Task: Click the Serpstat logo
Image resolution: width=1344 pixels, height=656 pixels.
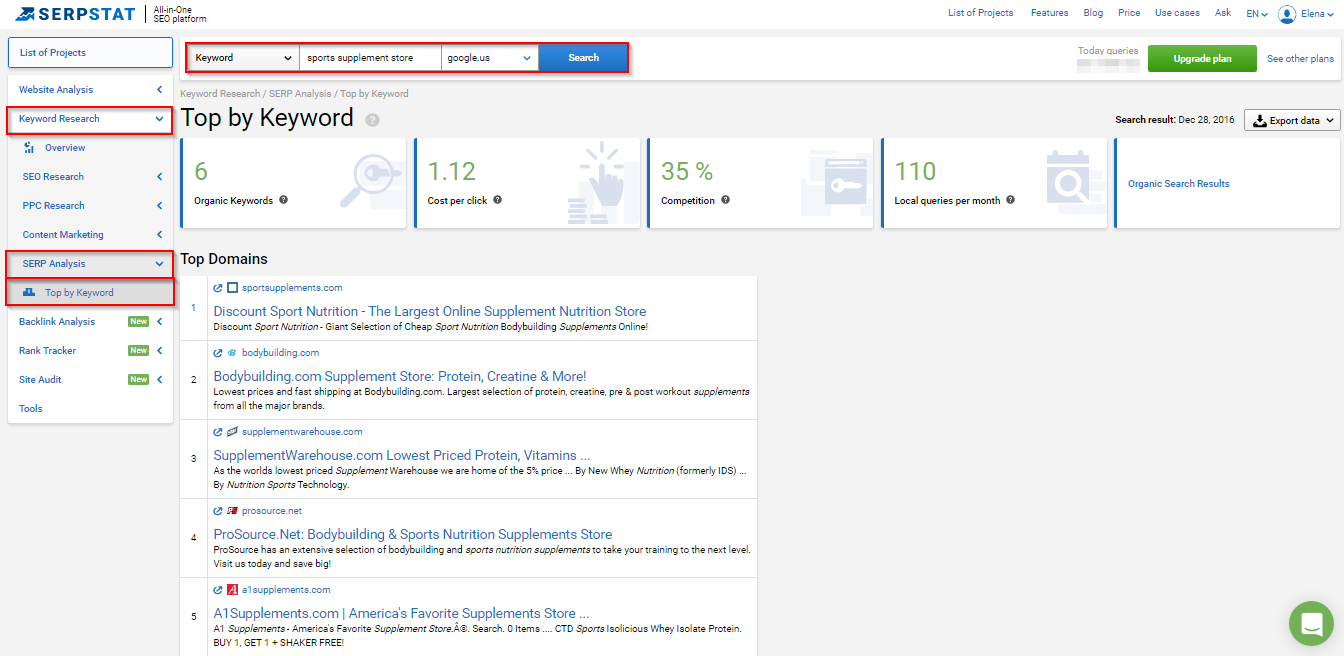Action: click(75, 14)
